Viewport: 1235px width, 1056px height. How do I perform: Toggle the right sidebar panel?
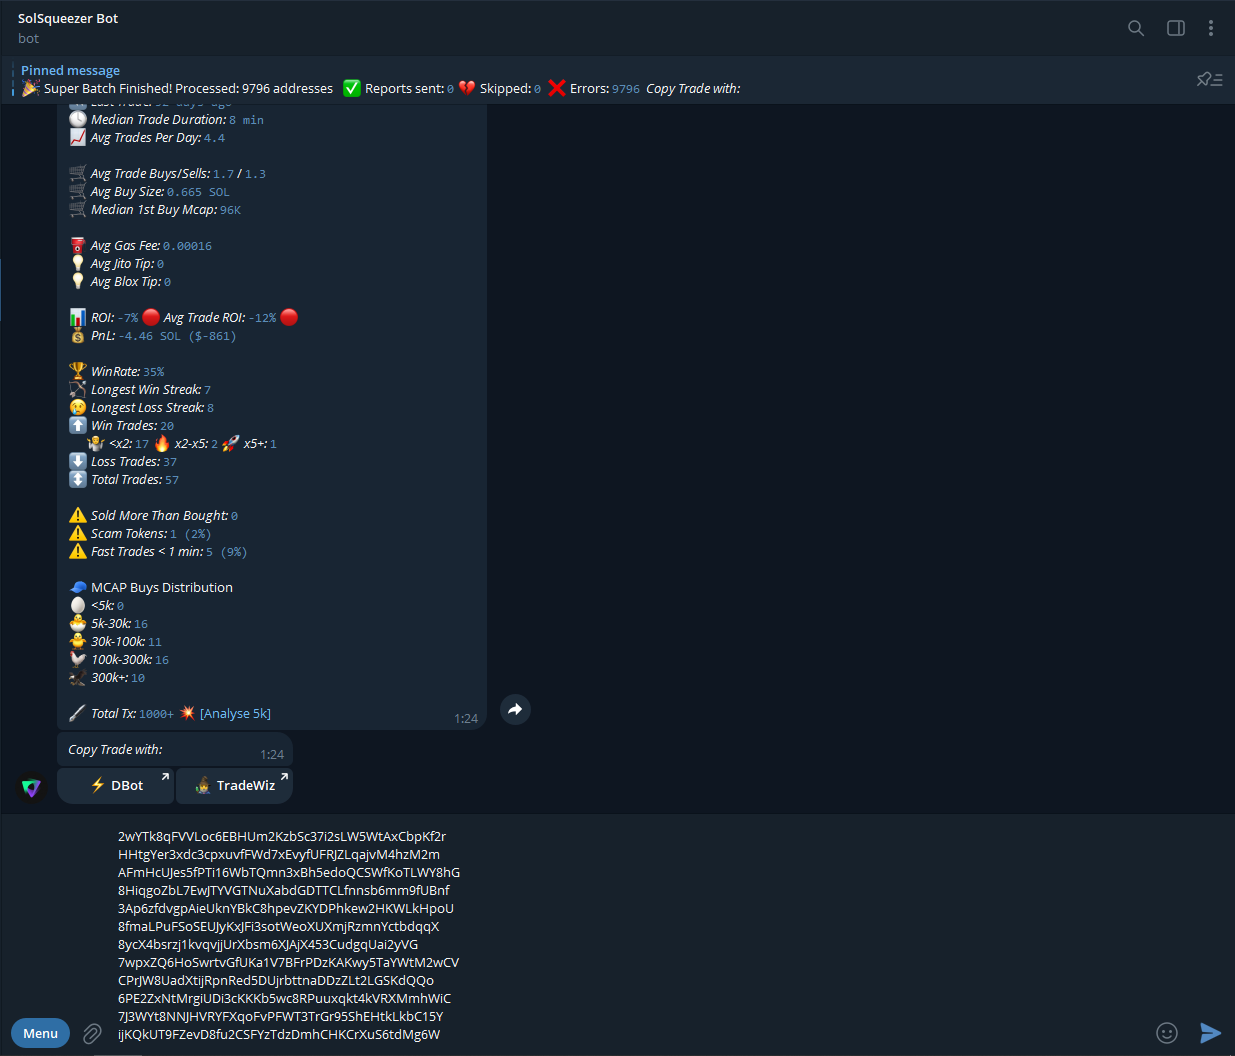point(1176,28)
